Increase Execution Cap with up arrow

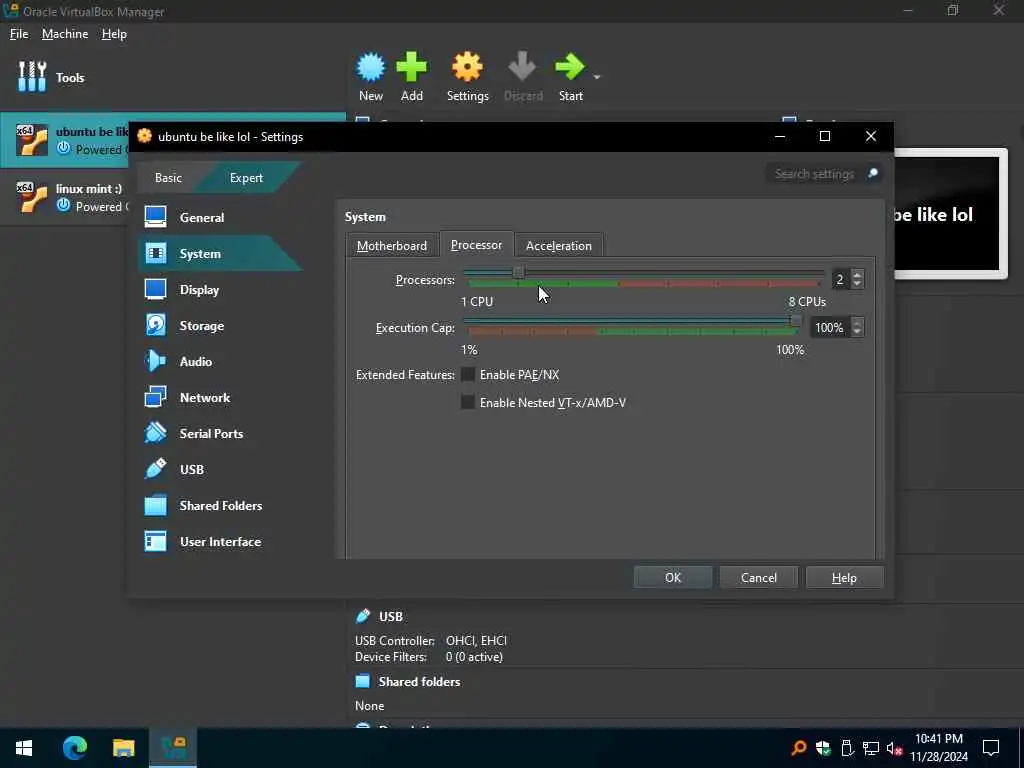tap(857, 323)
